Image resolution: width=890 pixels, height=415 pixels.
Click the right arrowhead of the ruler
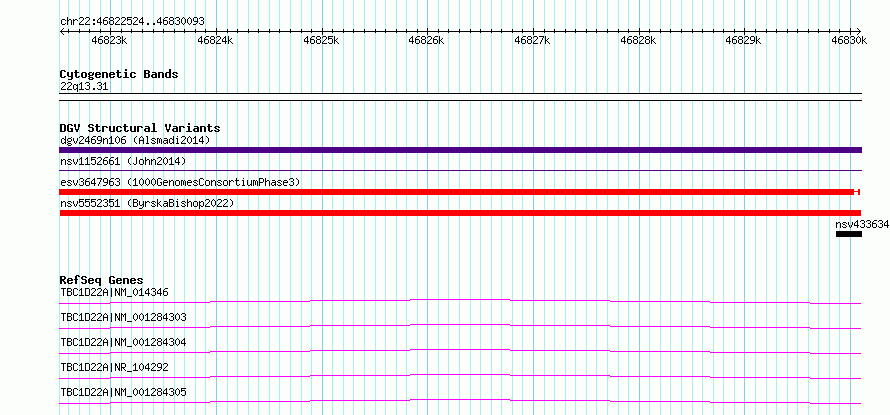(859, 31)
